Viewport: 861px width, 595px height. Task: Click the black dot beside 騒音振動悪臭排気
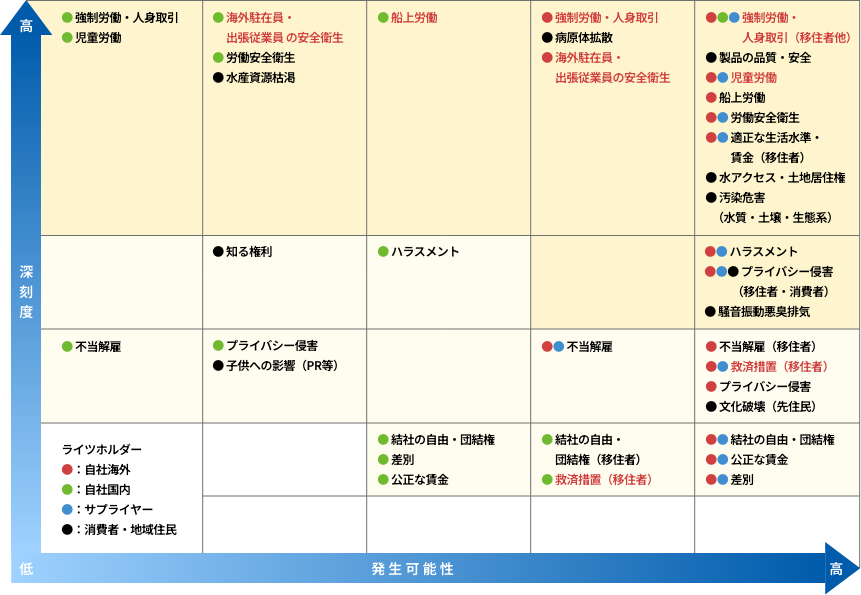[x=711, y=312]
